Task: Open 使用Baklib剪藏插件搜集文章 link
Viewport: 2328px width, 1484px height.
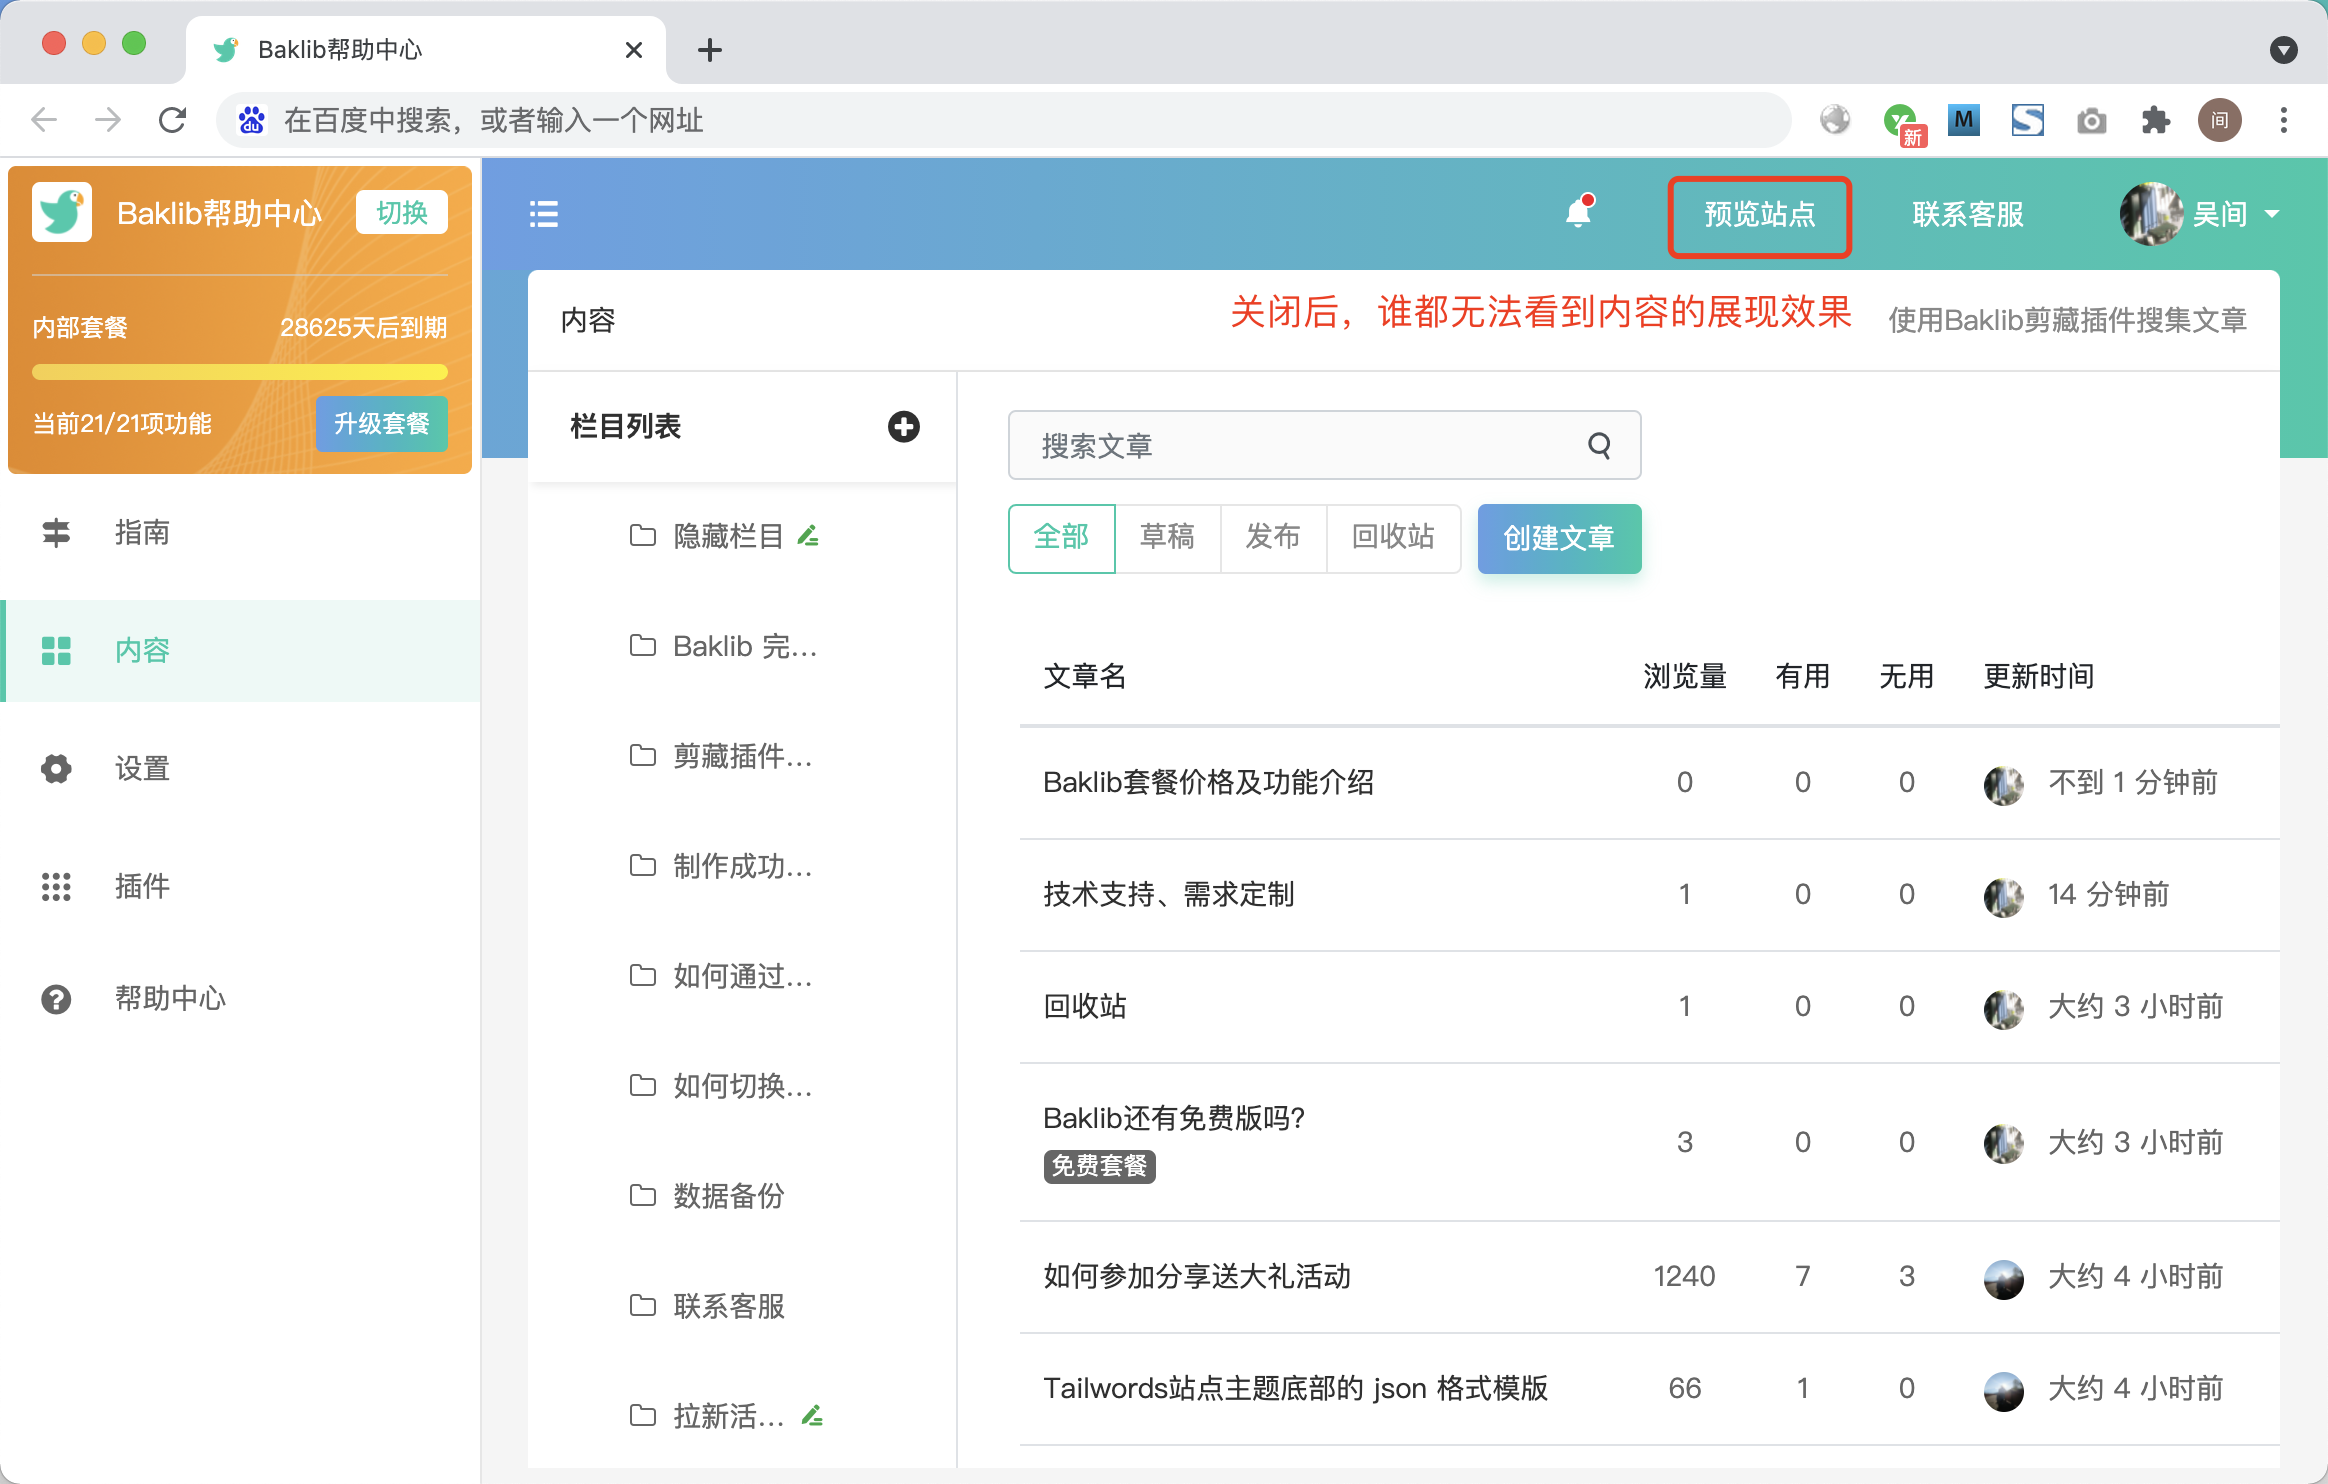Action: pyautogui.click(x=2068, y=321)
